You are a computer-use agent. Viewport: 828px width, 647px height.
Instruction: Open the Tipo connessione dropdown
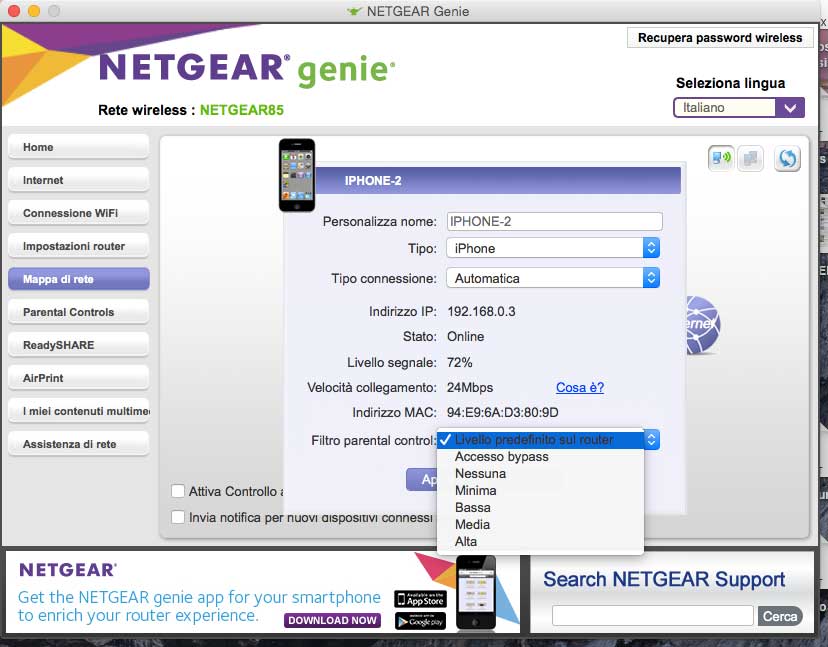pos(553,278)
